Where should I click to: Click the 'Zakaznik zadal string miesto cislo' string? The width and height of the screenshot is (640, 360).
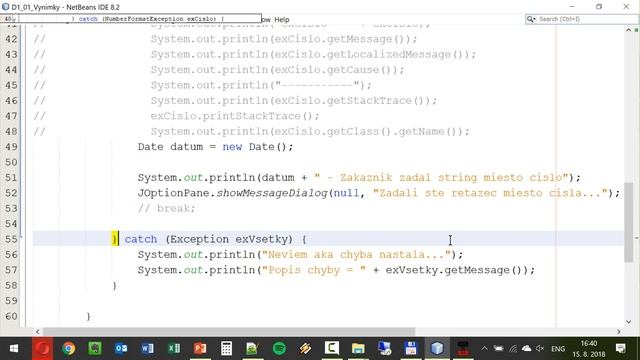pyautogui.click(x=441, y=178)
